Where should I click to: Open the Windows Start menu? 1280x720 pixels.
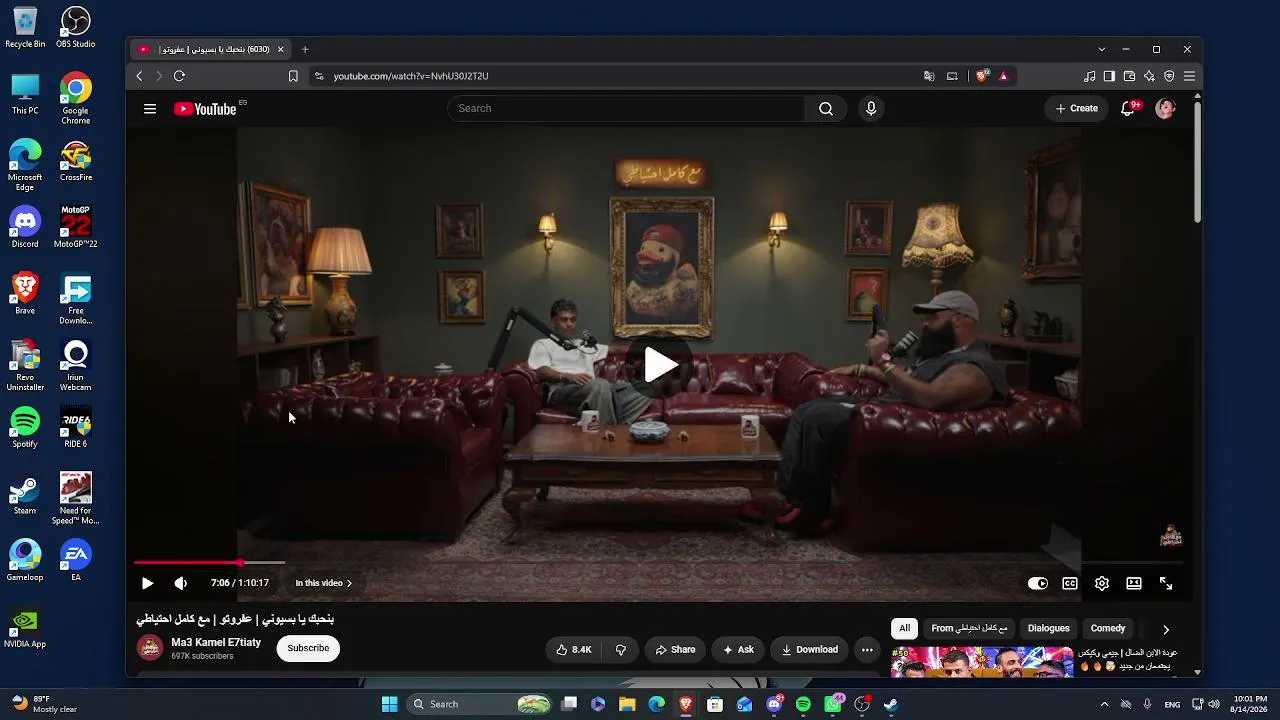point(390,704)
